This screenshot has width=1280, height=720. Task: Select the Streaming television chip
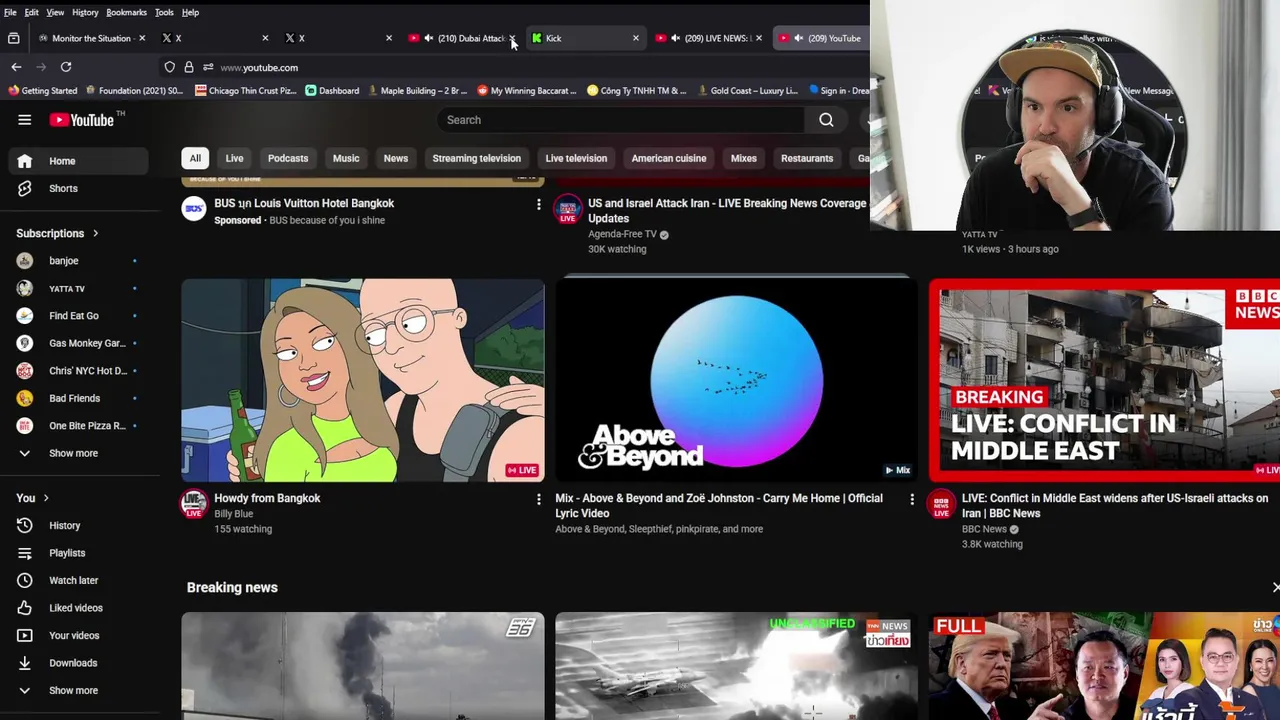(476, 158)
